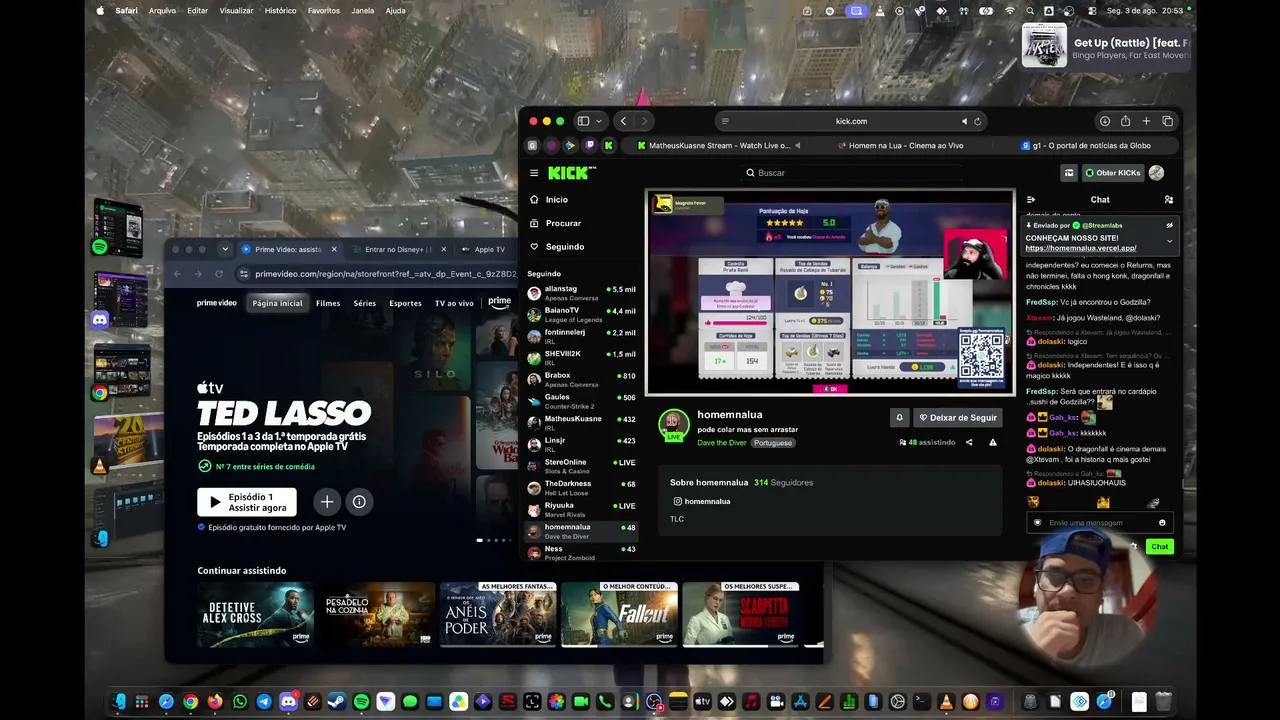The height and width of the screenshot is (720, 1280).
Task: Open Os Anéis de Poder thumbnail
Action: 498,615
